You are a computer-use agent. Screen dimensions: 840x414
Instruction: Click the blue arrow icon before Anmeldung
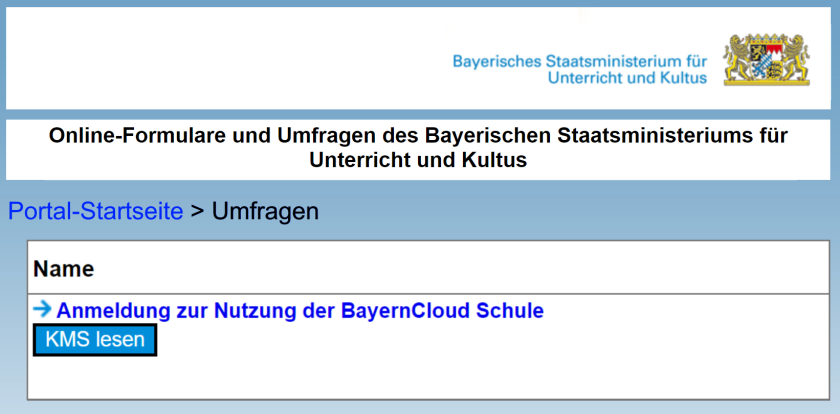click(x=42, y=309)
